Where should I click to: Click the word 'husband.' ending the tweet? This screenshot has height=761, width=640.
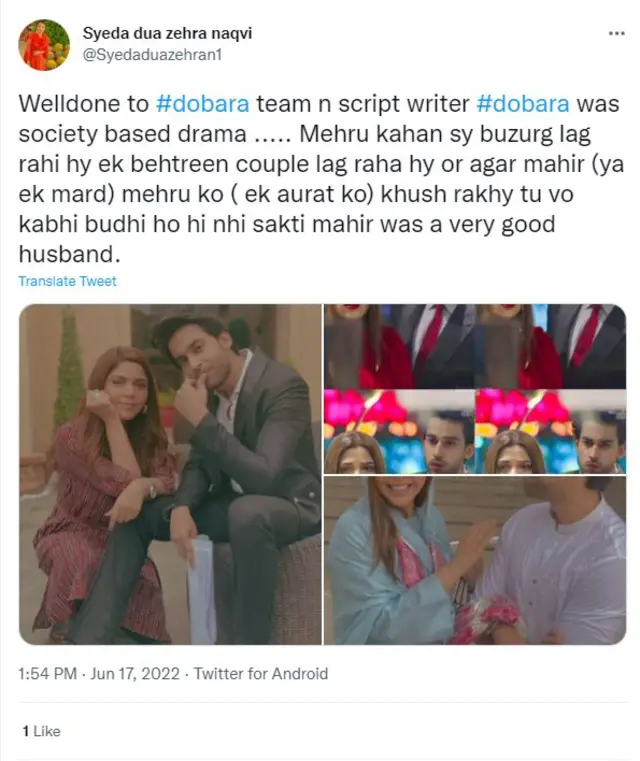tap(69, 254)
